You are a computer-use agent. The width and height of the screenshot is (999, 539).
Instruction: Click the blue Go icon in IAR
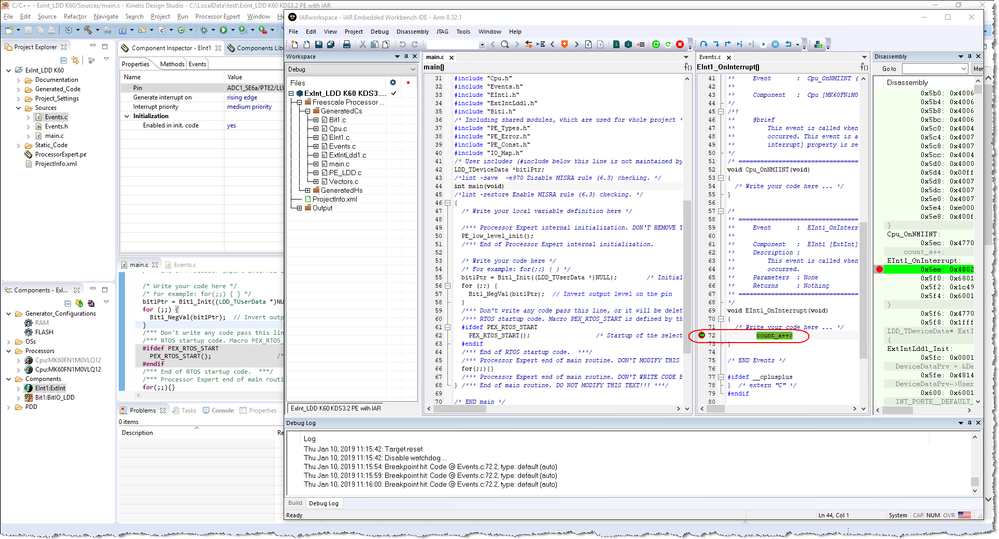pos(763,45)
